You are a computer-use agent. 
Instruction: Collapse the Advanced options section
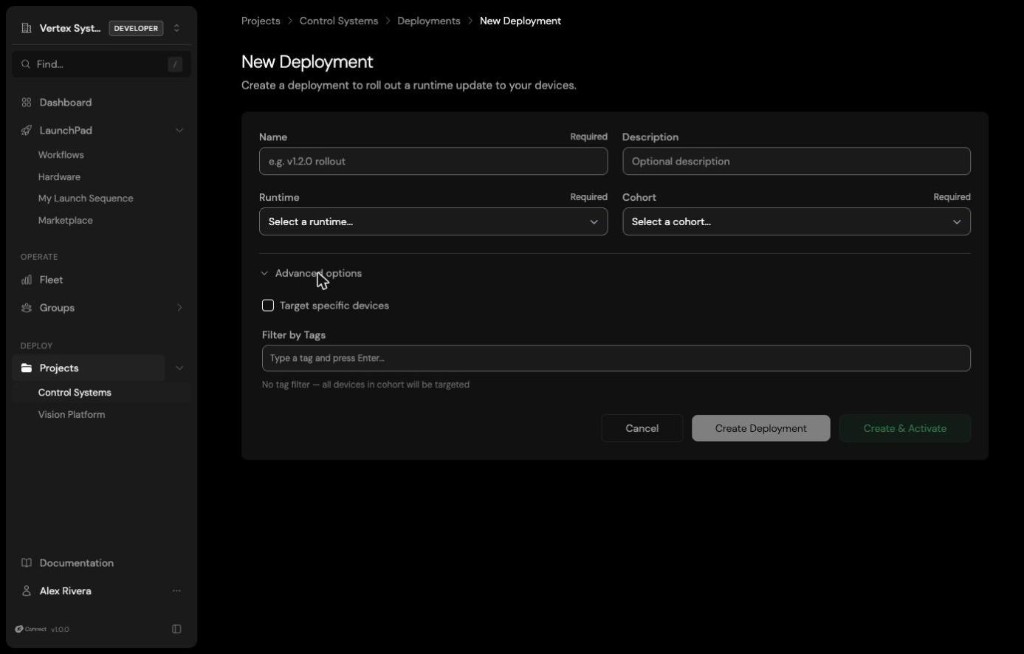click(311, 274)
